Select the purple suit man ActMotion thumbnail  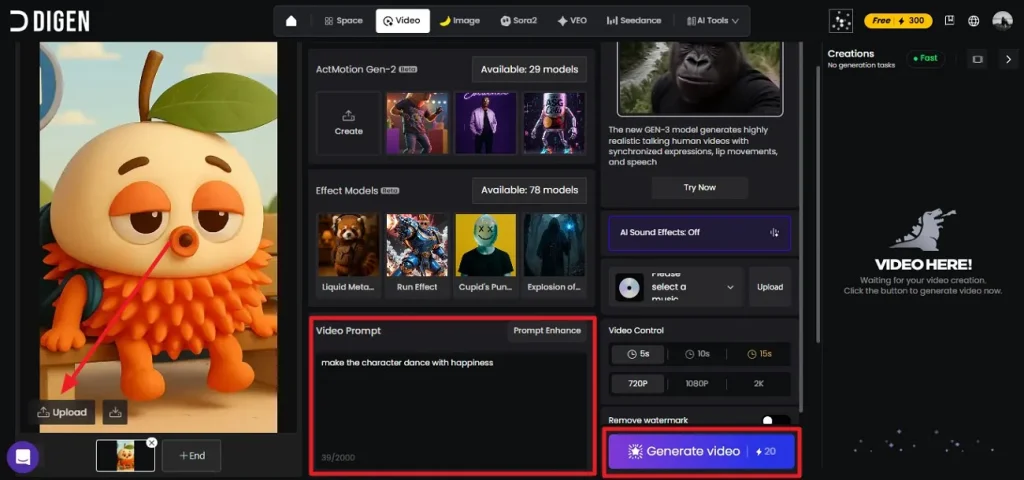tap(485, 123)
